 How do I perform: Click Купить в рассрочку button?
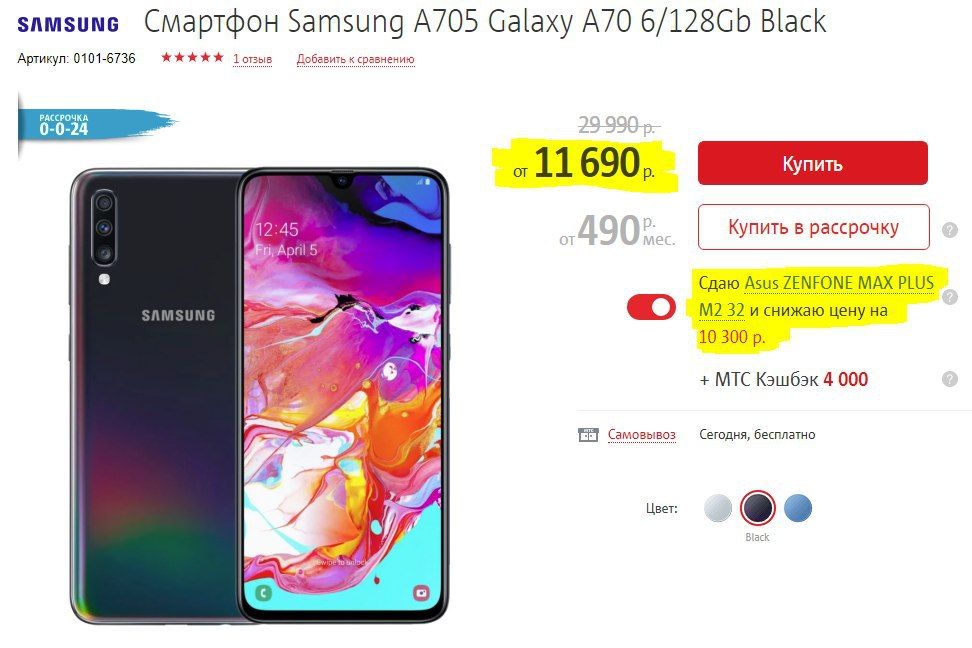[x=813, y=227]
